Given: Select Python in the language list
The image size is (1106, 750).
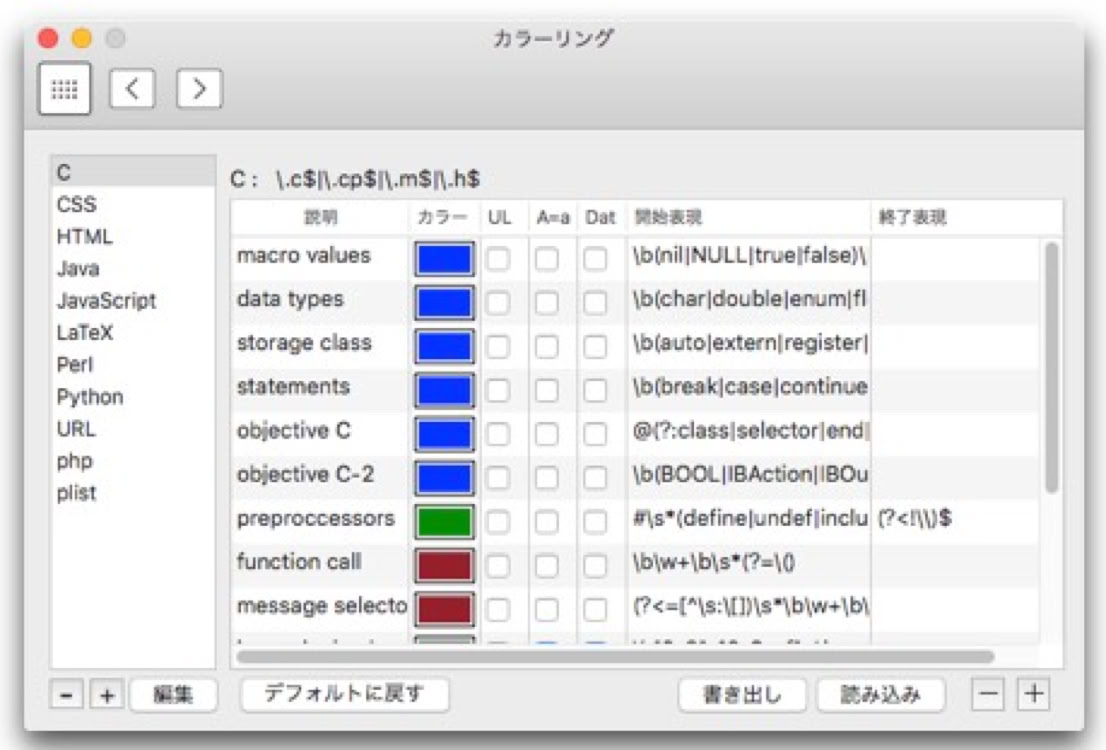Looking at the screenshot, I should tap(90, 397).
